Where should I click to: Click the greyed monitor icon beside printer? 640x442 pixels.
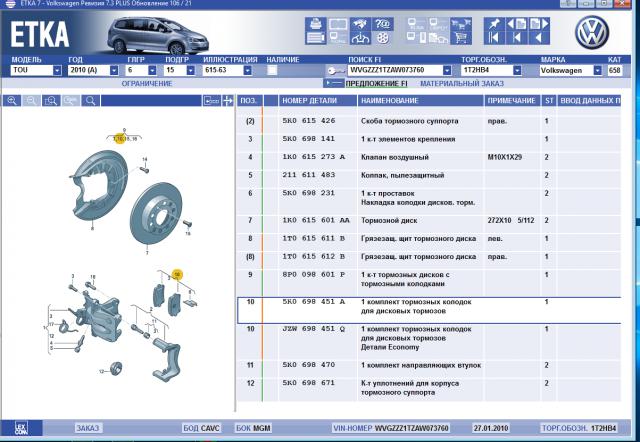tap(338, 24)
